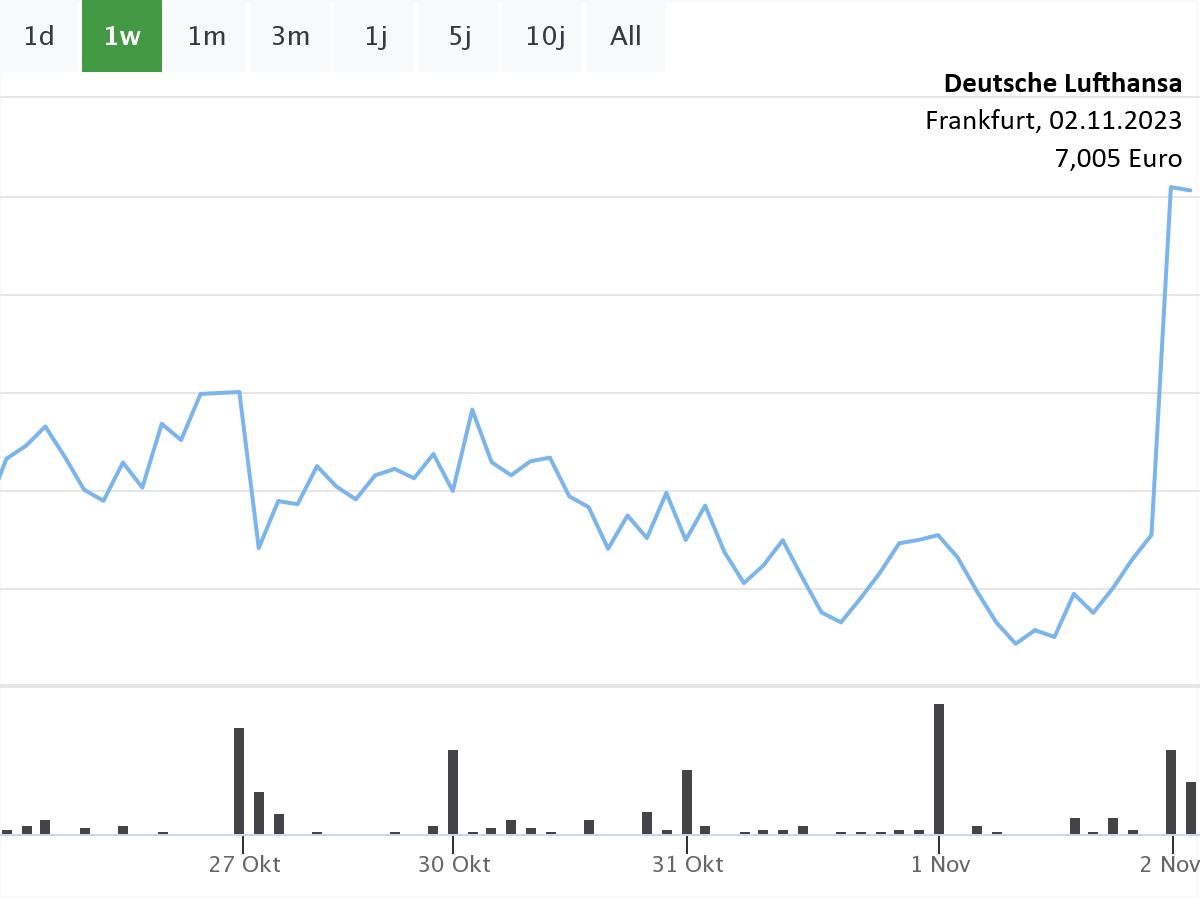Click the tall volume bar at 27 Okt
The image size is (1200, 900).
(x=239, y=780)
